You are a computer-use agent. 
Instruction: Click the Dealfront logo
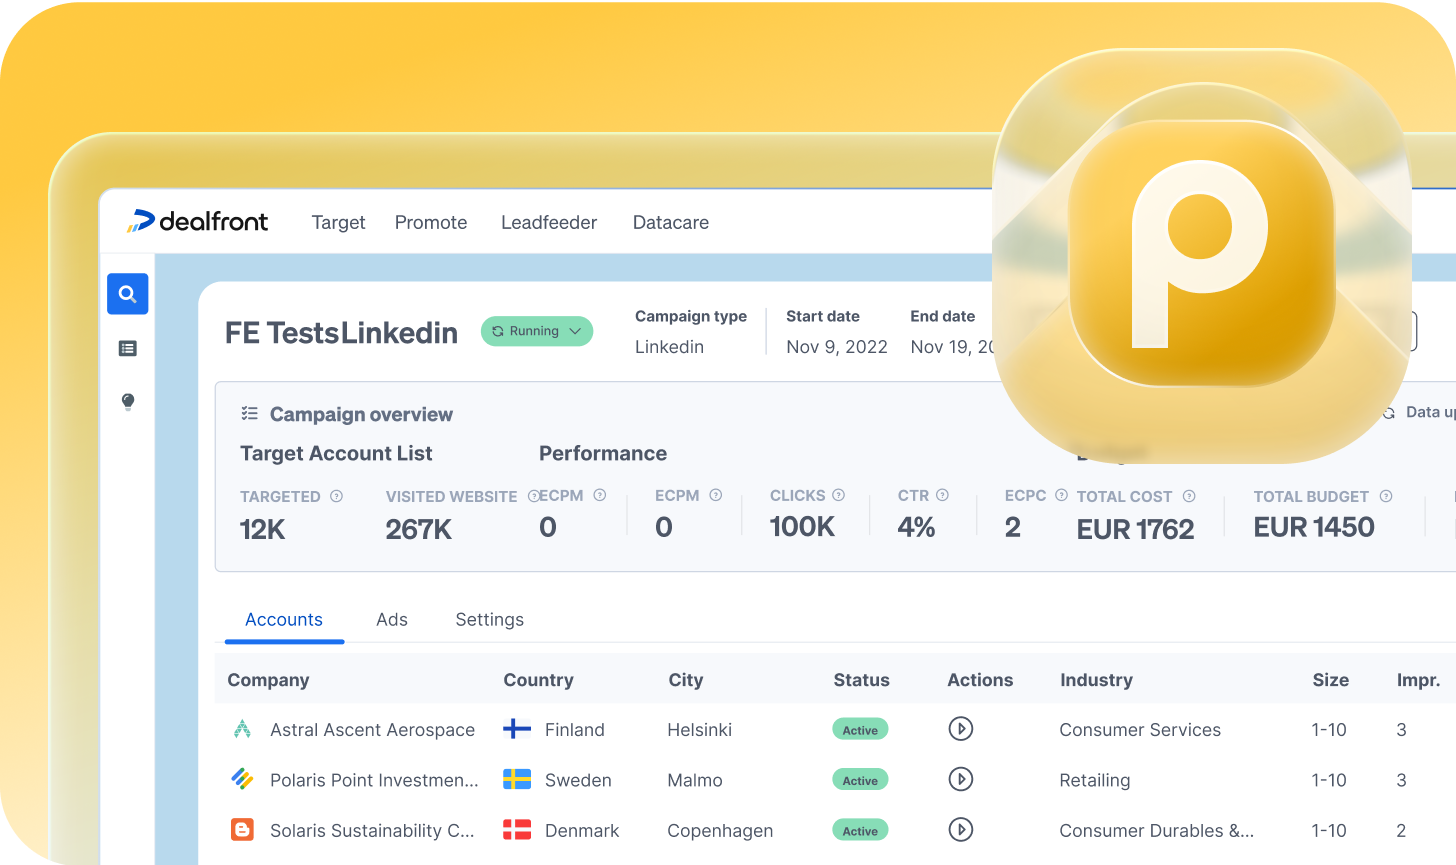point(197,221)
